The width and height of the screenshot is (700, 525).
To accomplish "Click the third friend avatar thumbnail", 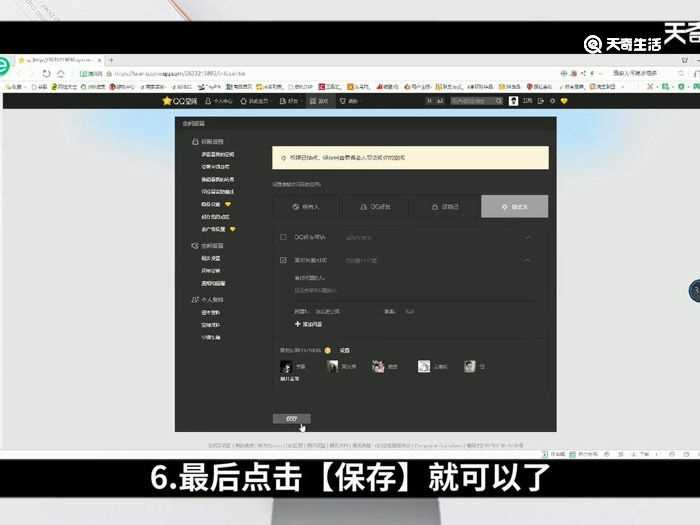I will (378, 367).
